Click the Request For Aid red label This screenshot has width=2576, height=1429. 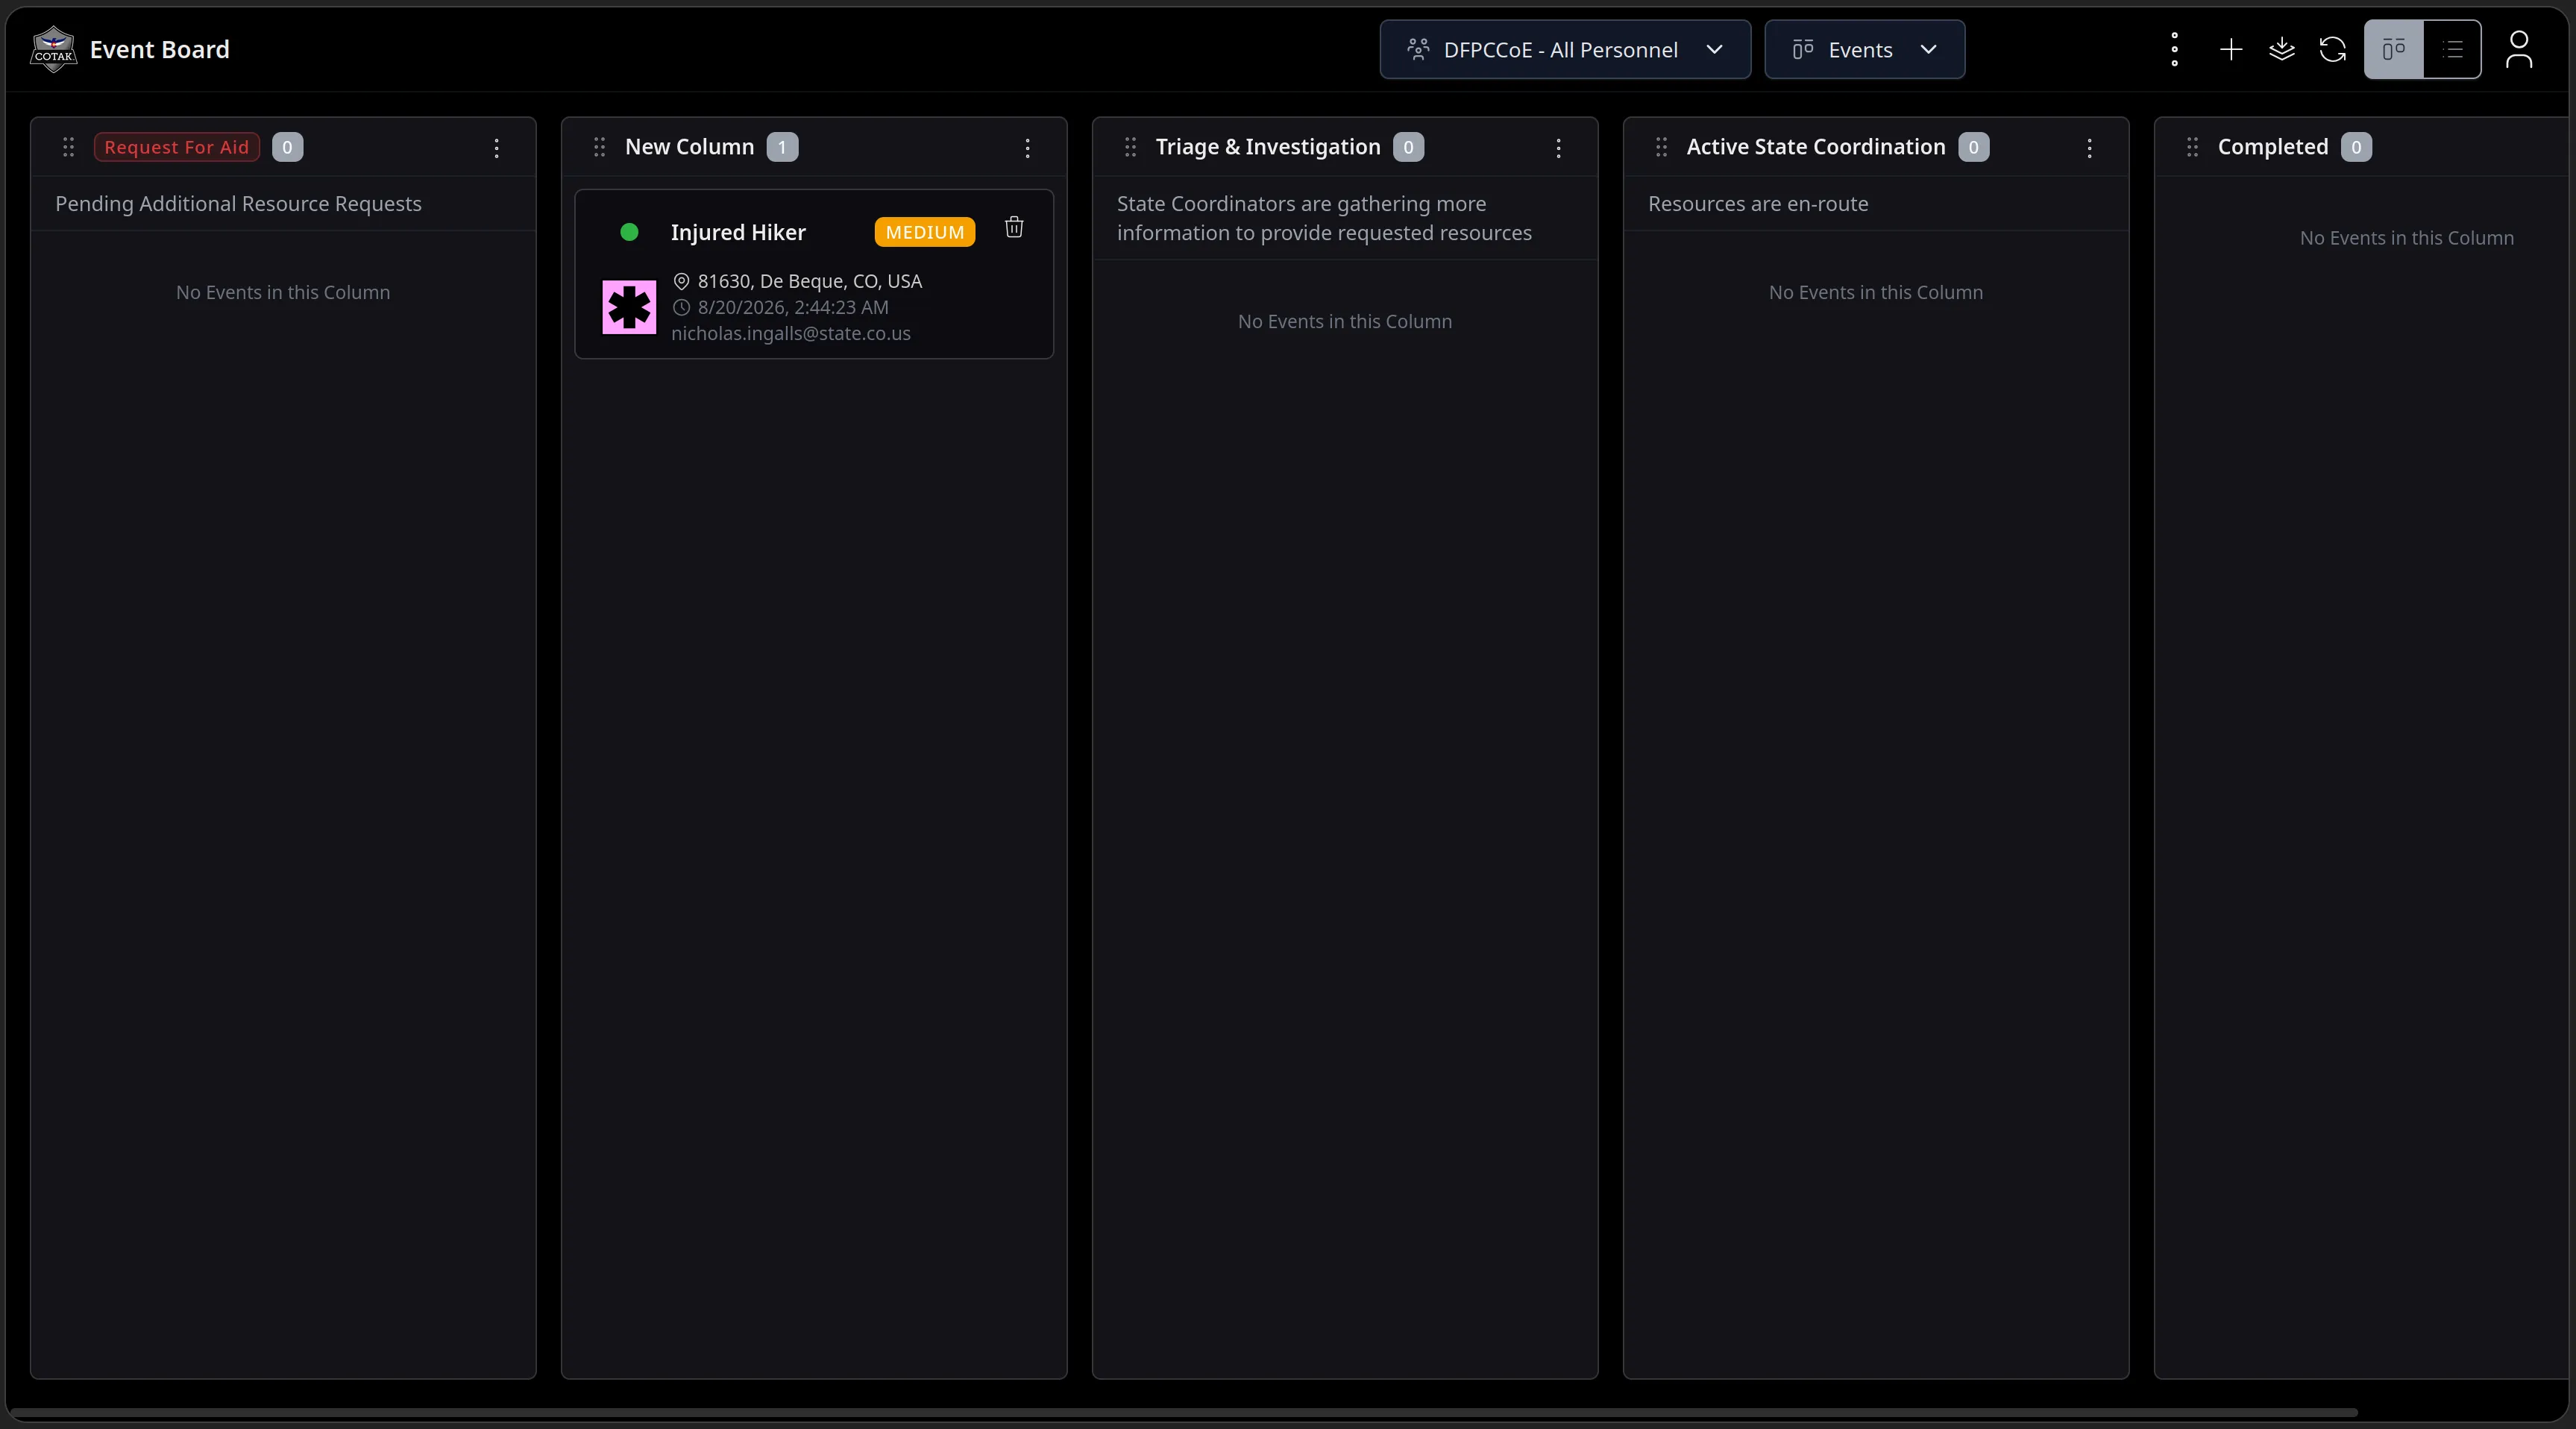click(x=176, y=147)
